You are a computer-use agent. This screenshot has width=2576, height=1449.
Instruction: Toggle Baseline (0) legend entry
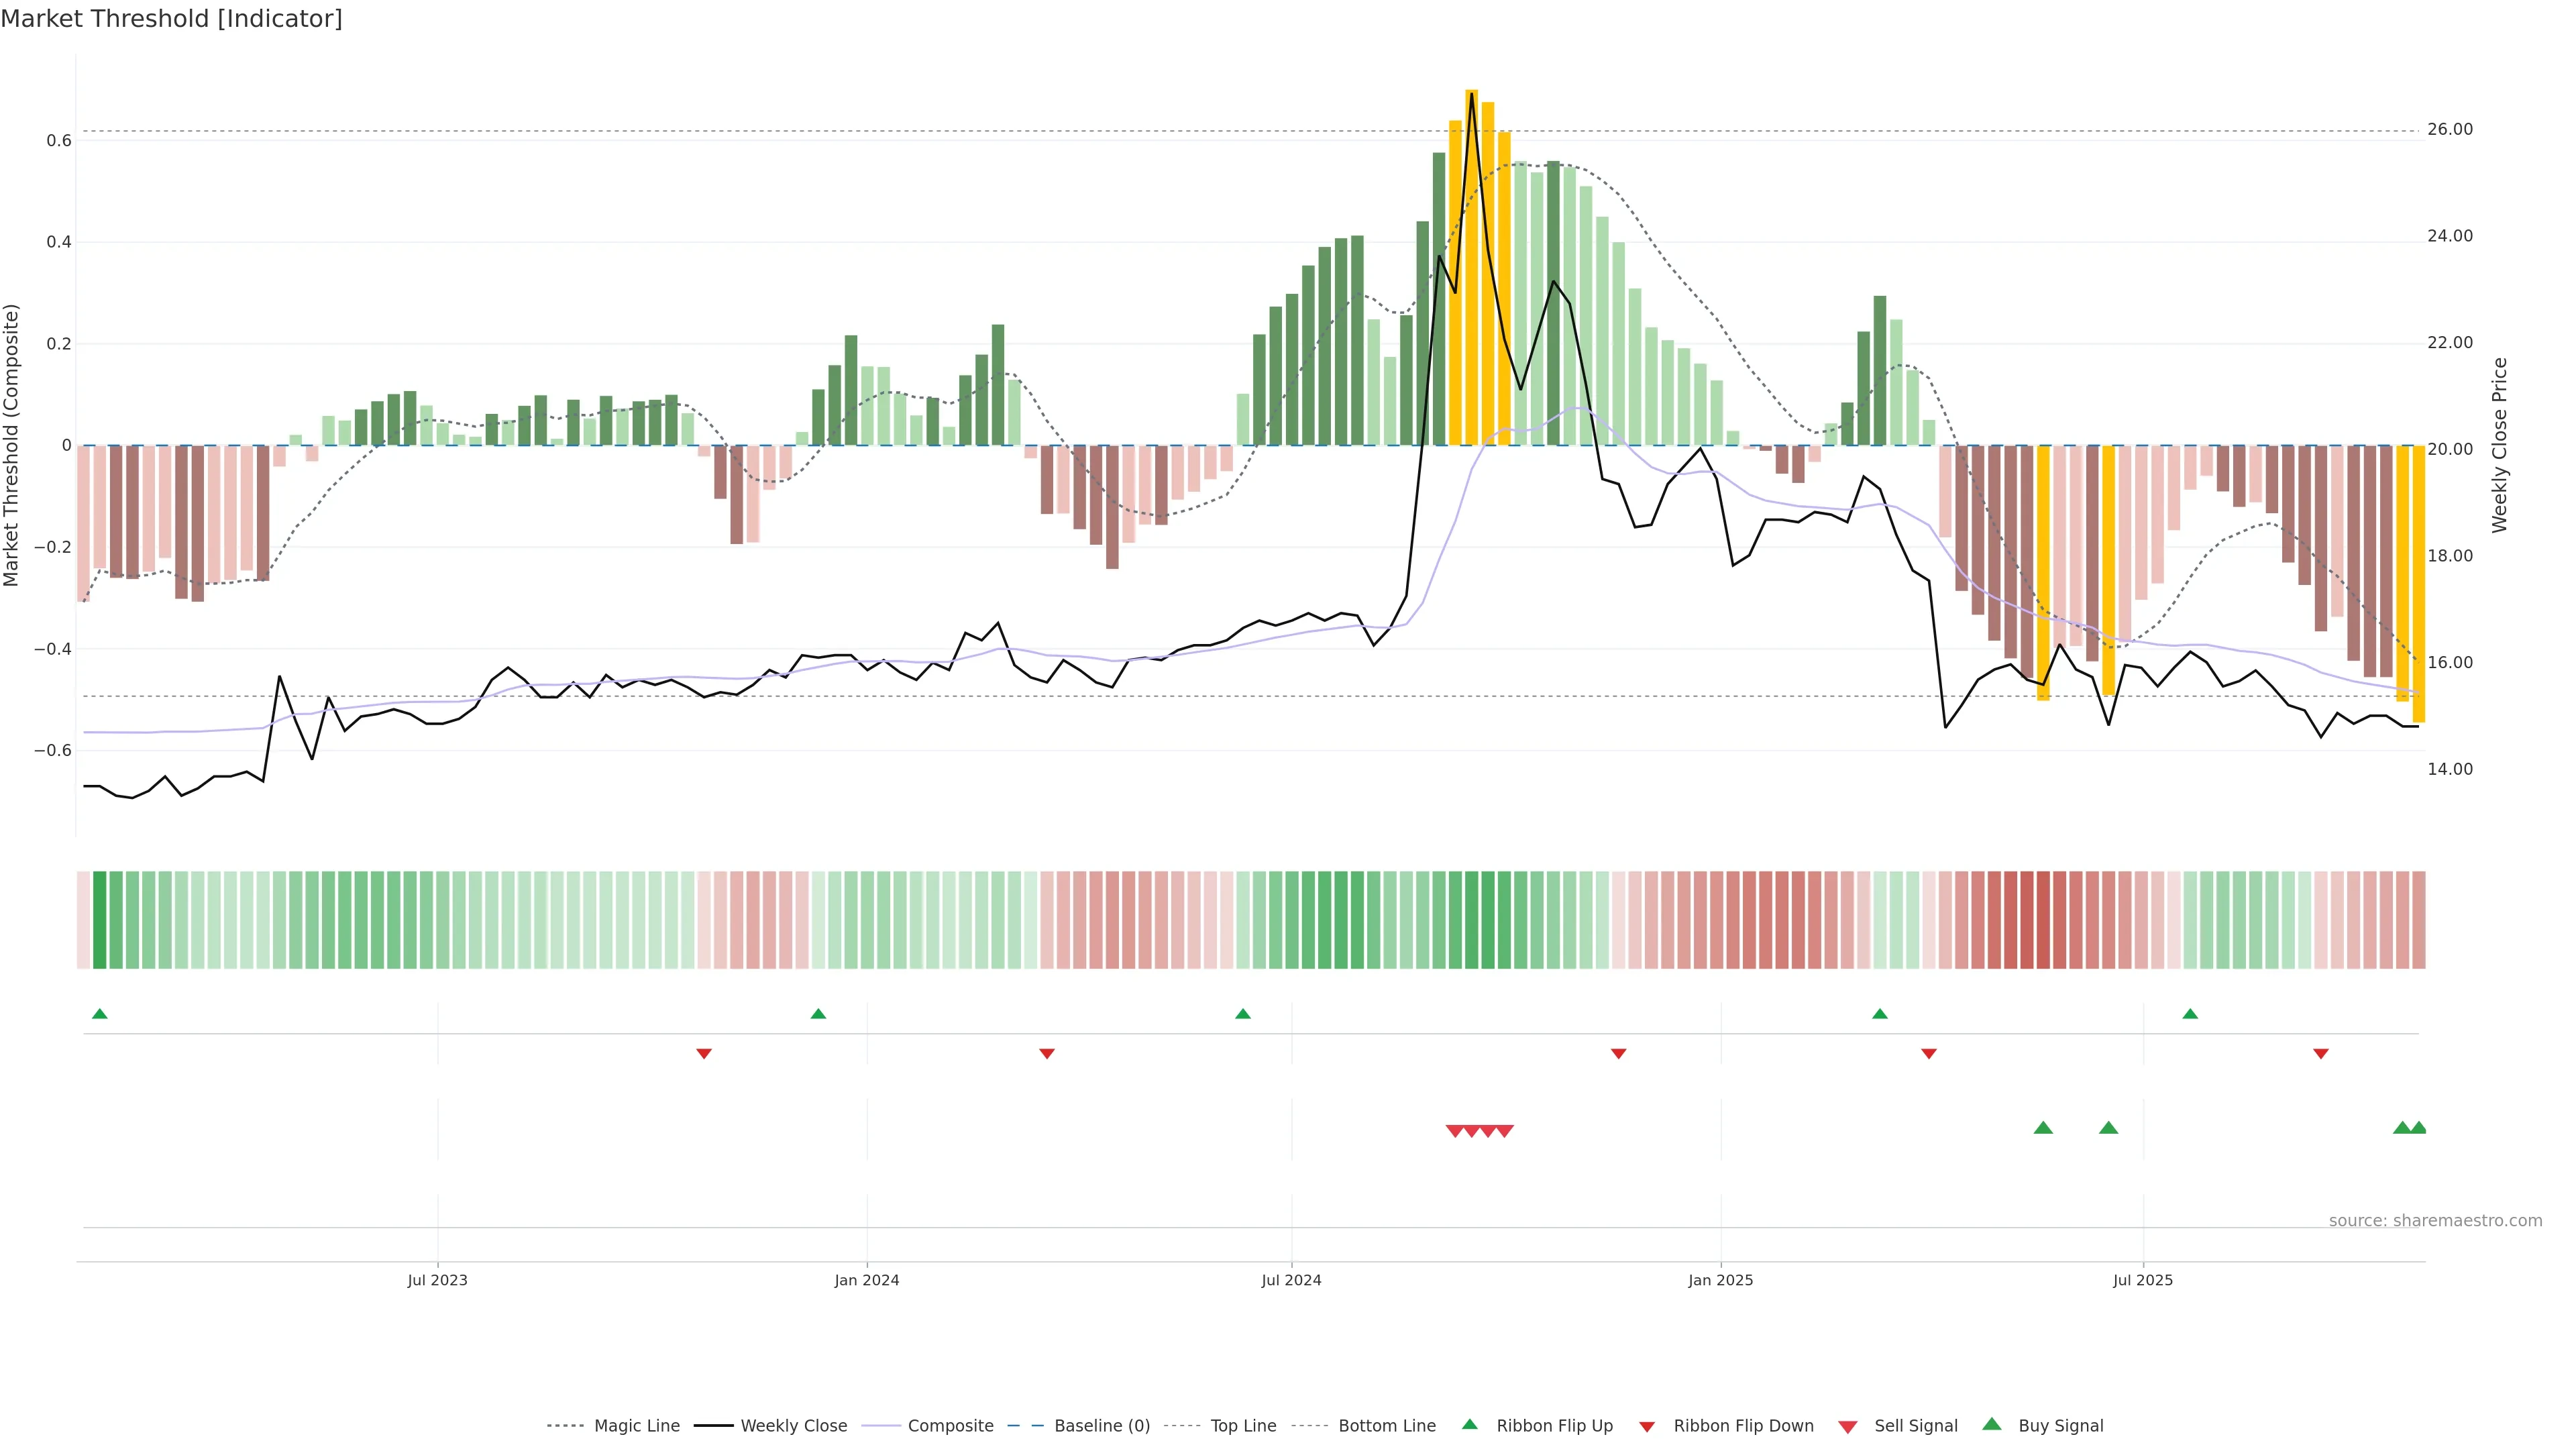1102,1426
